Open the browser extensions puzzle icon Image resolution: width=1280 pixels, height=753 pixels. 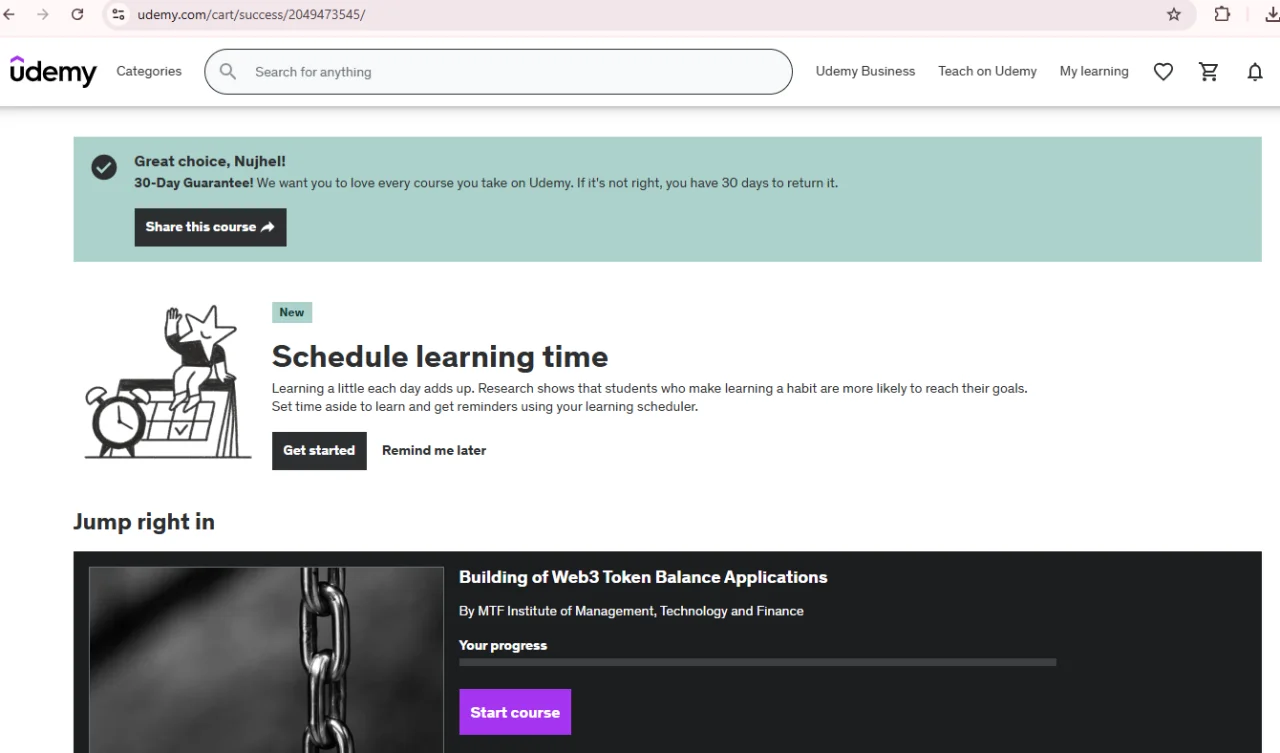coord(1222,14)
